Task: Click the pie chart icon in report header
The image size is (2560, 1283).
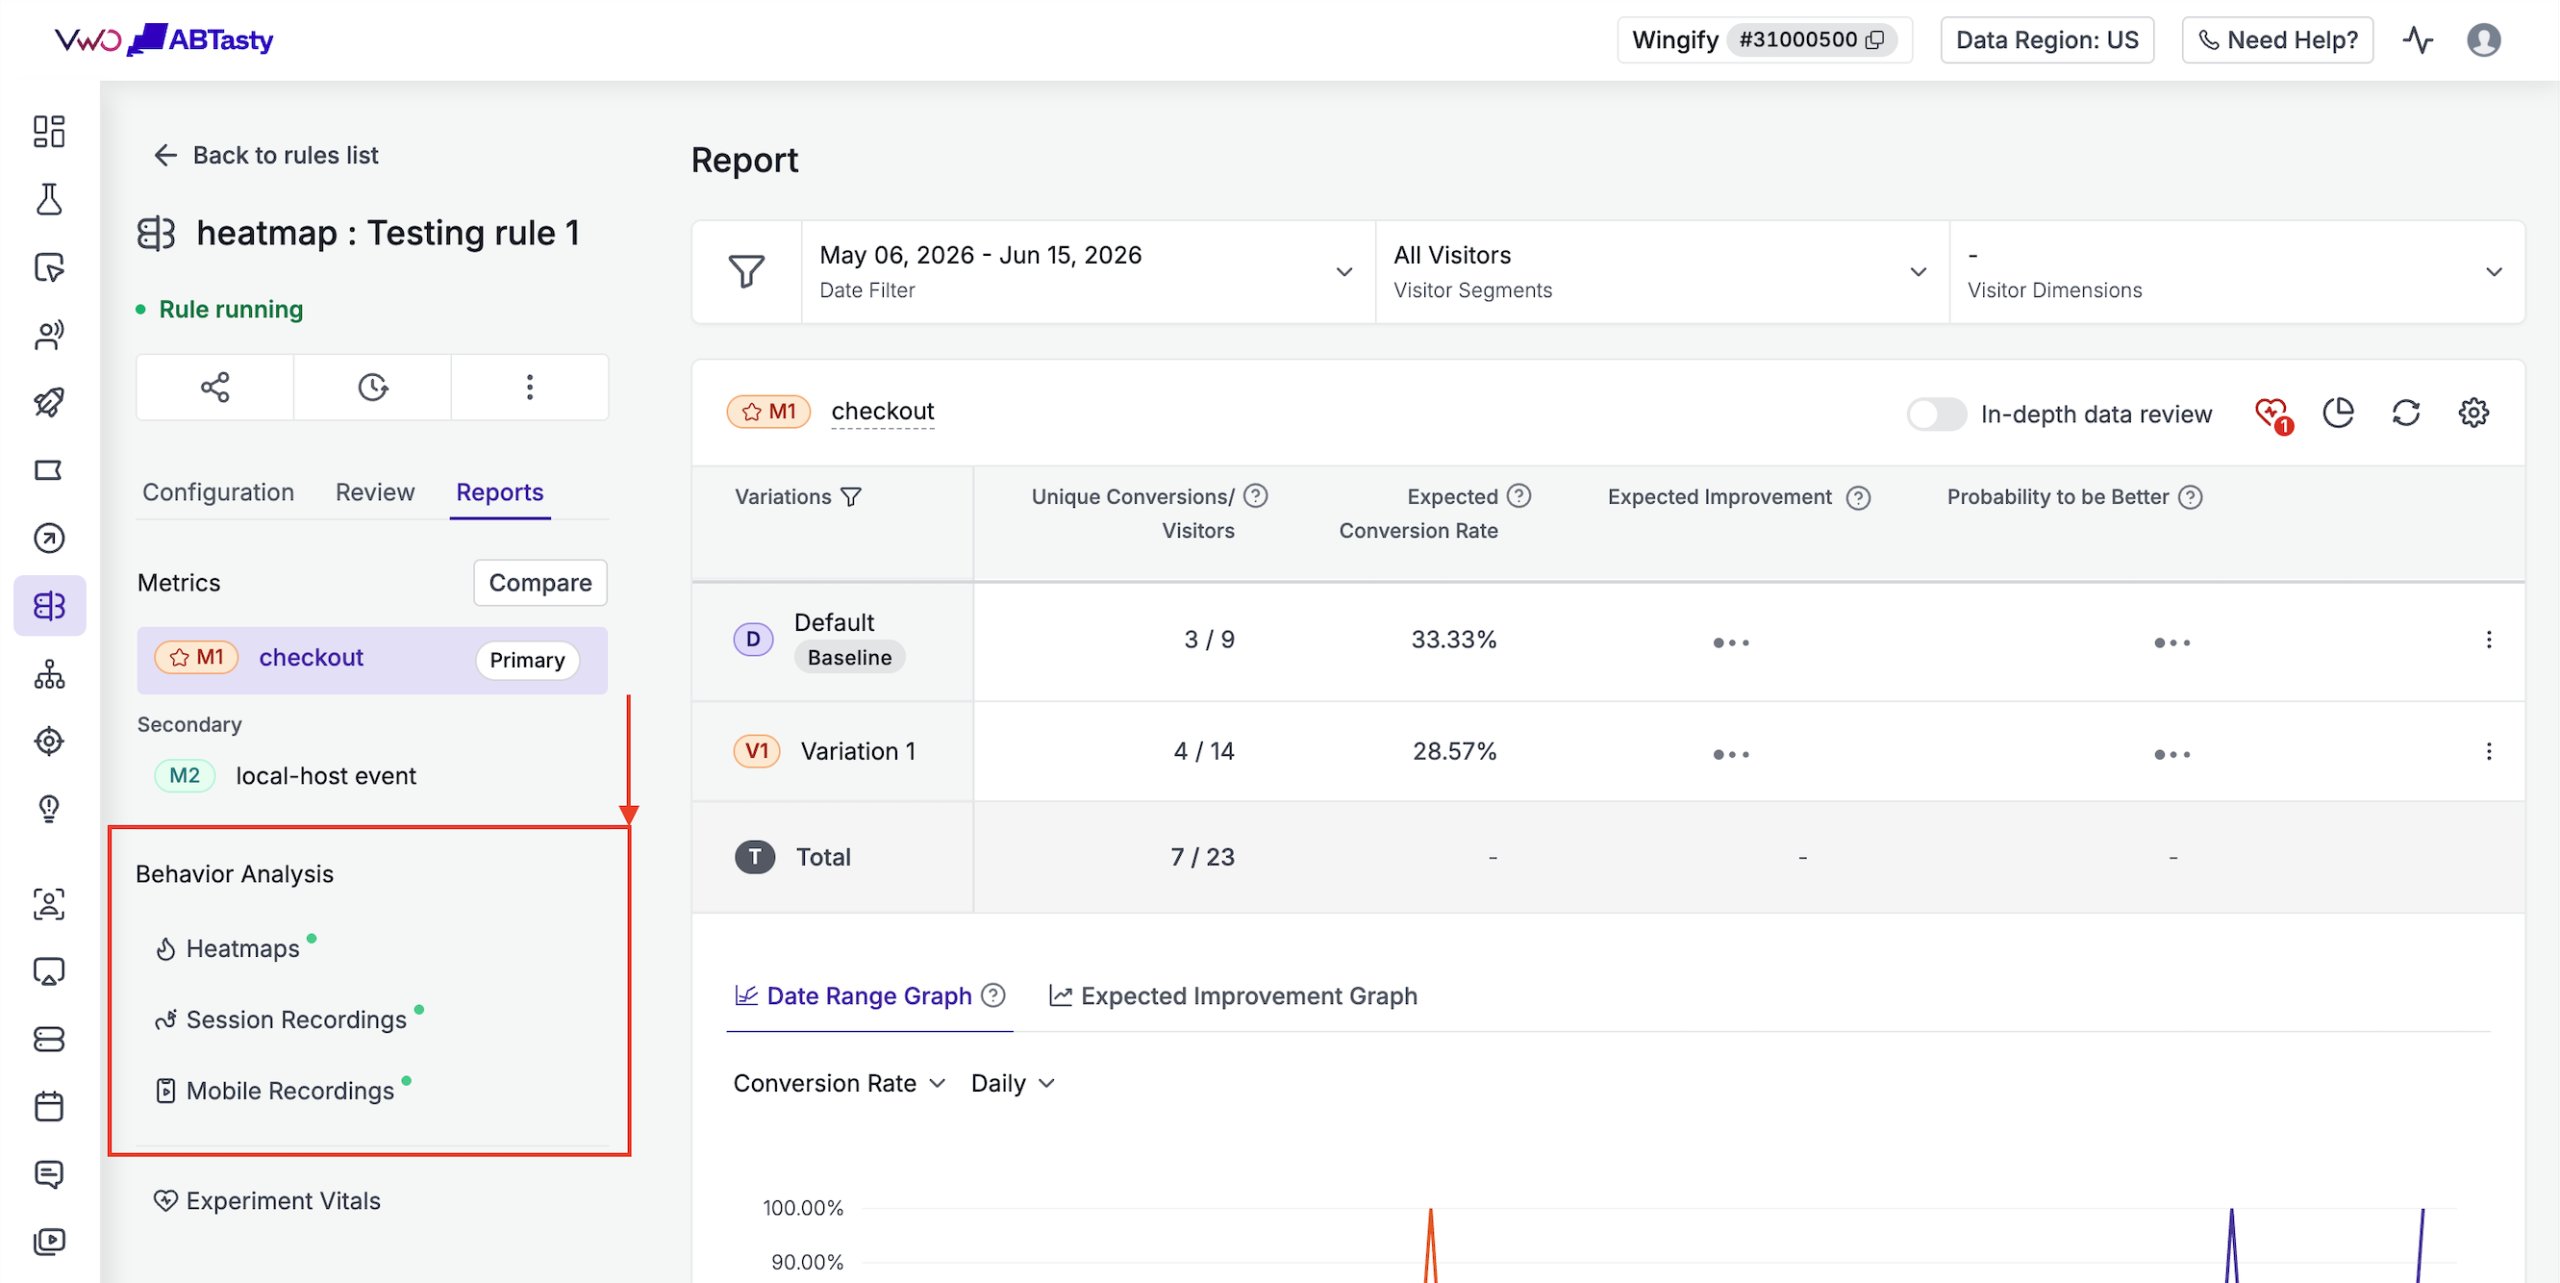Action: coord(2338,412)
